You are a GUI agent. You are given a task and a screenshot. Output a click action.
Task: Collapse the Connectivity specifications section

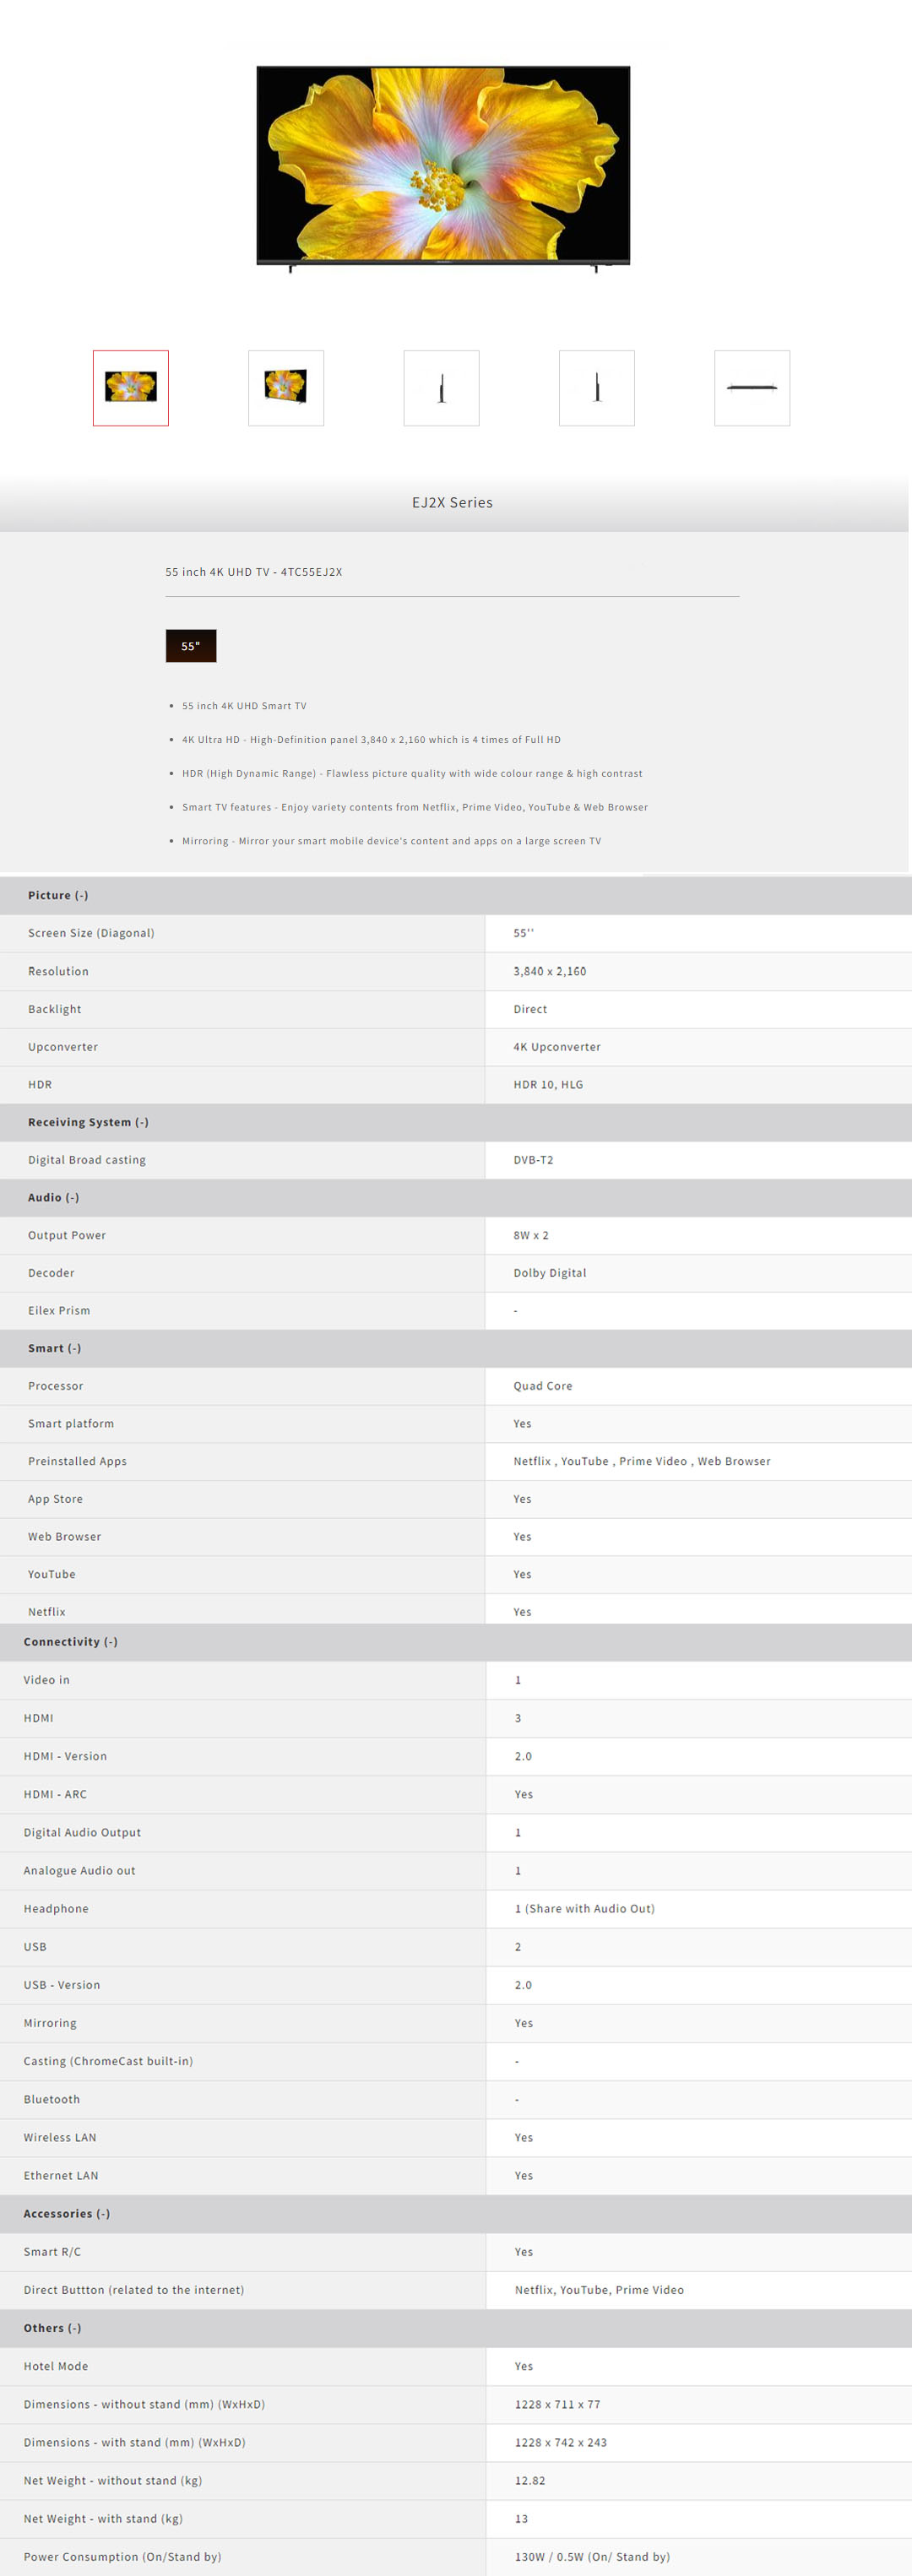pos(71,1641)
